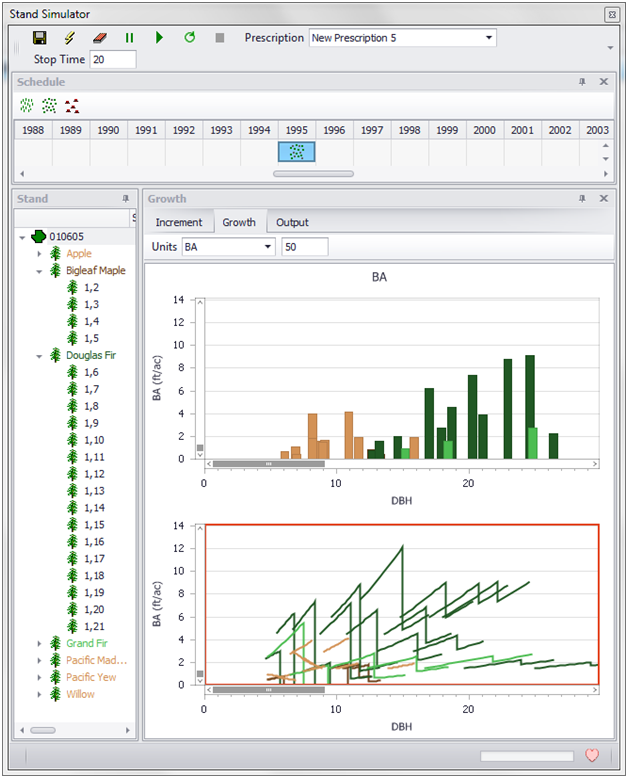Collapse the Douglas Fir node

(x=39, y=356)
